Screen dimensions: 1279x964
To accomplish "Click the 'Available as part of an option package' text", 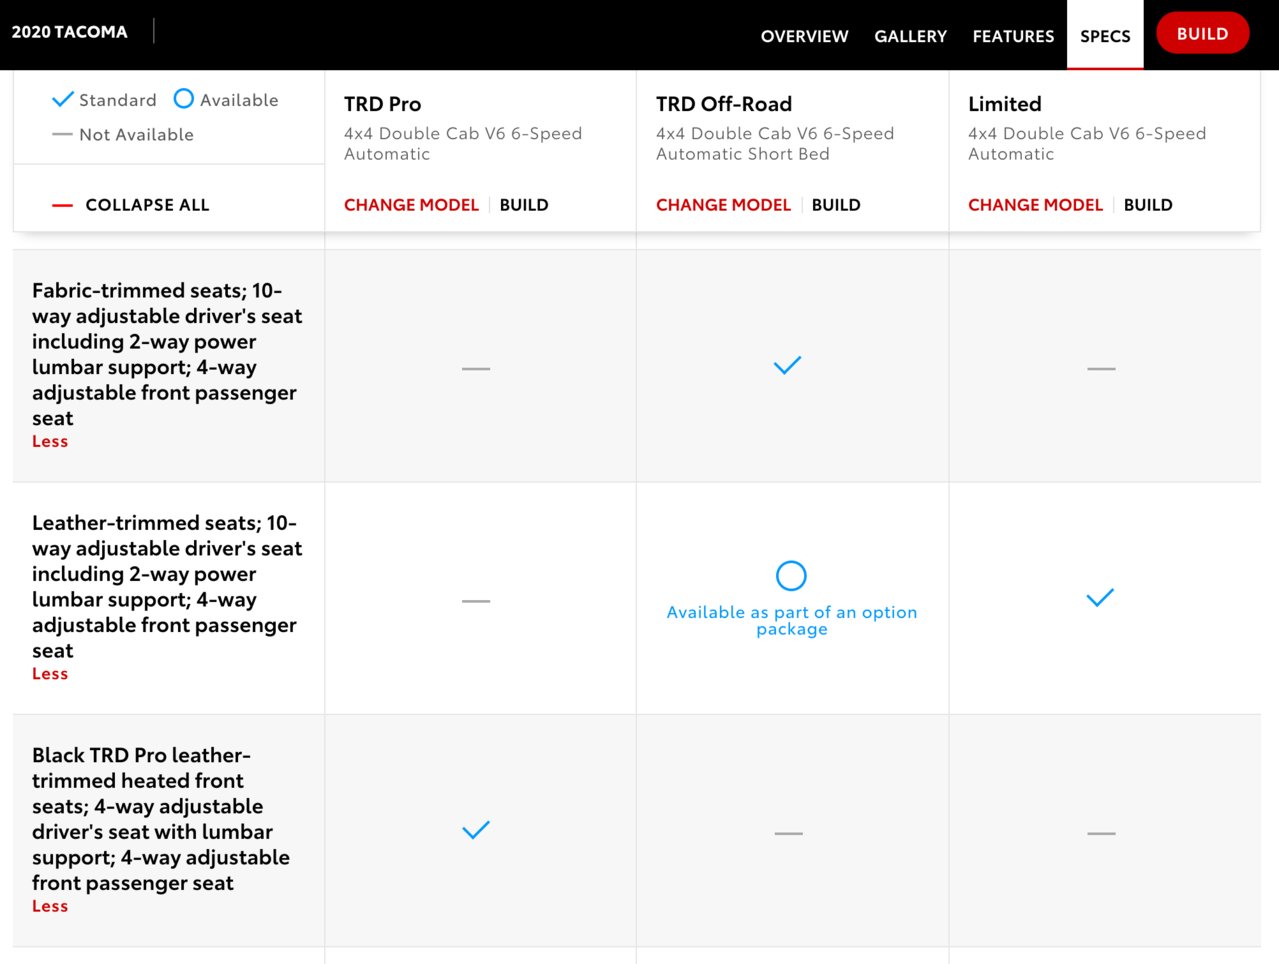I will click(792, 620).
